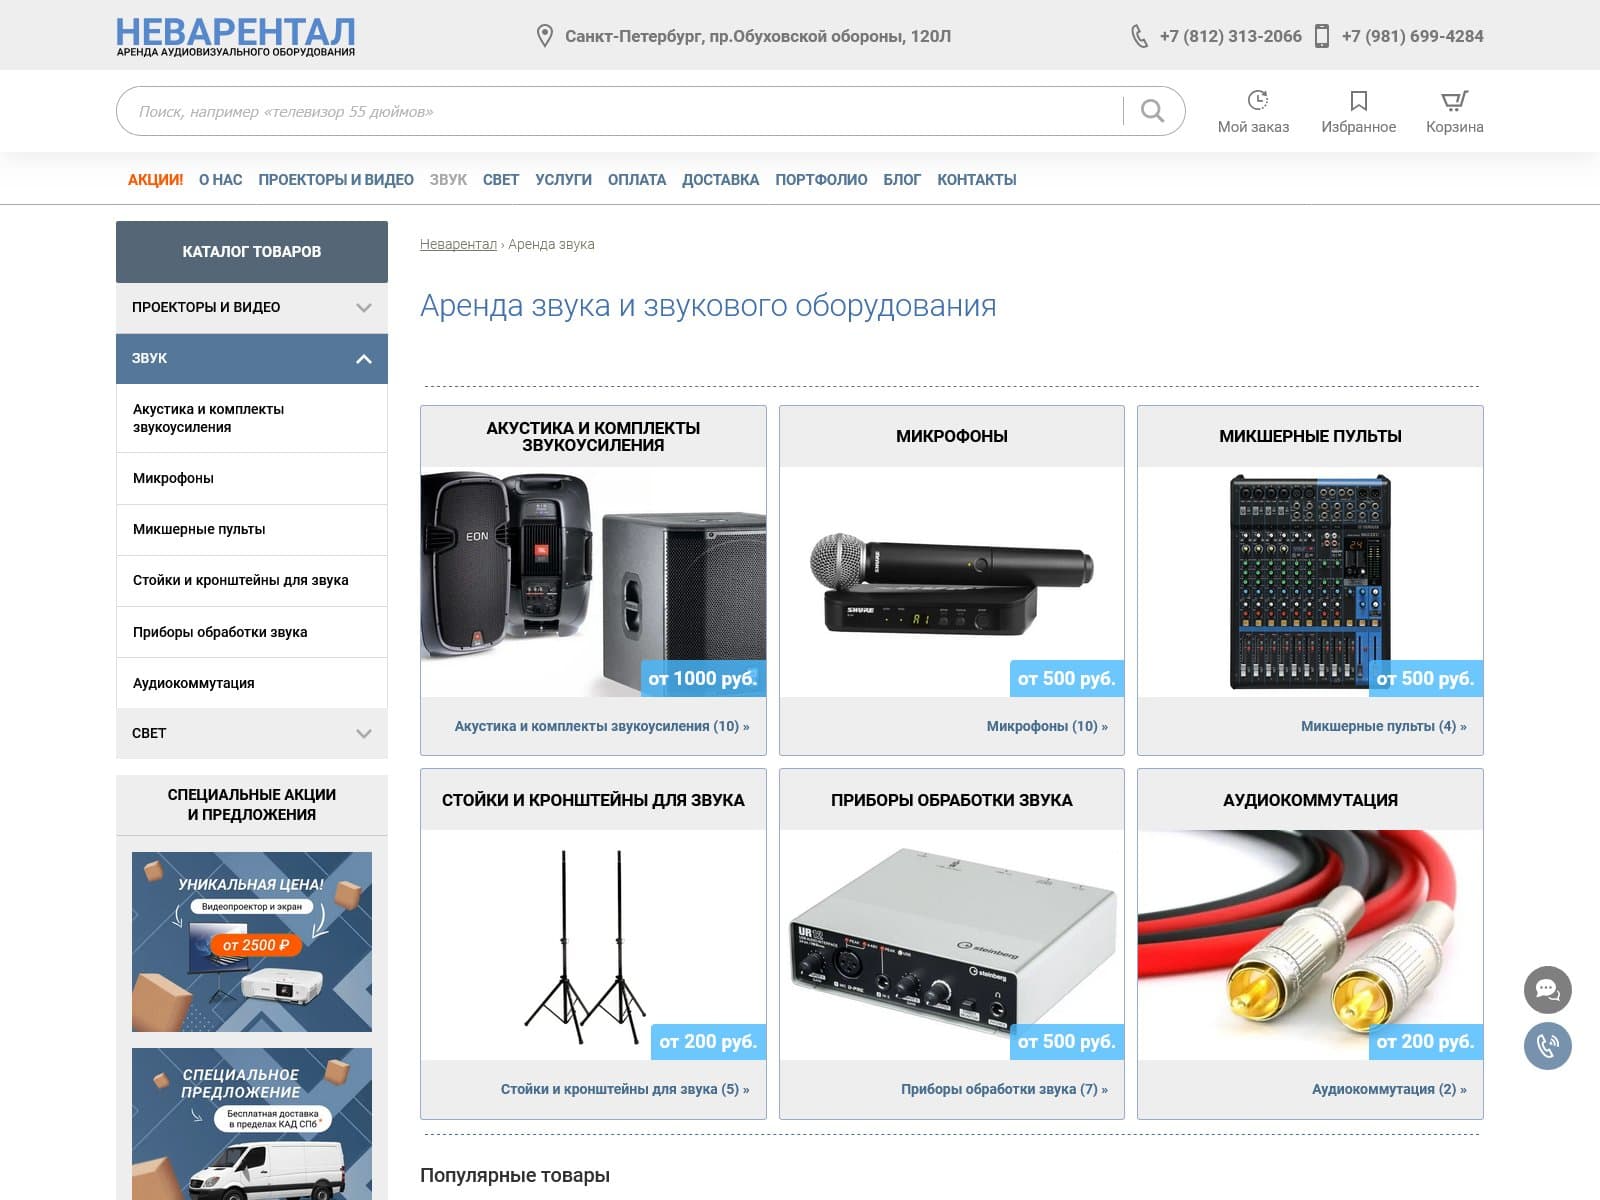Open the КОНТАКТЫ menu item
The image size is (1600, 1200).
pos(977,180)
